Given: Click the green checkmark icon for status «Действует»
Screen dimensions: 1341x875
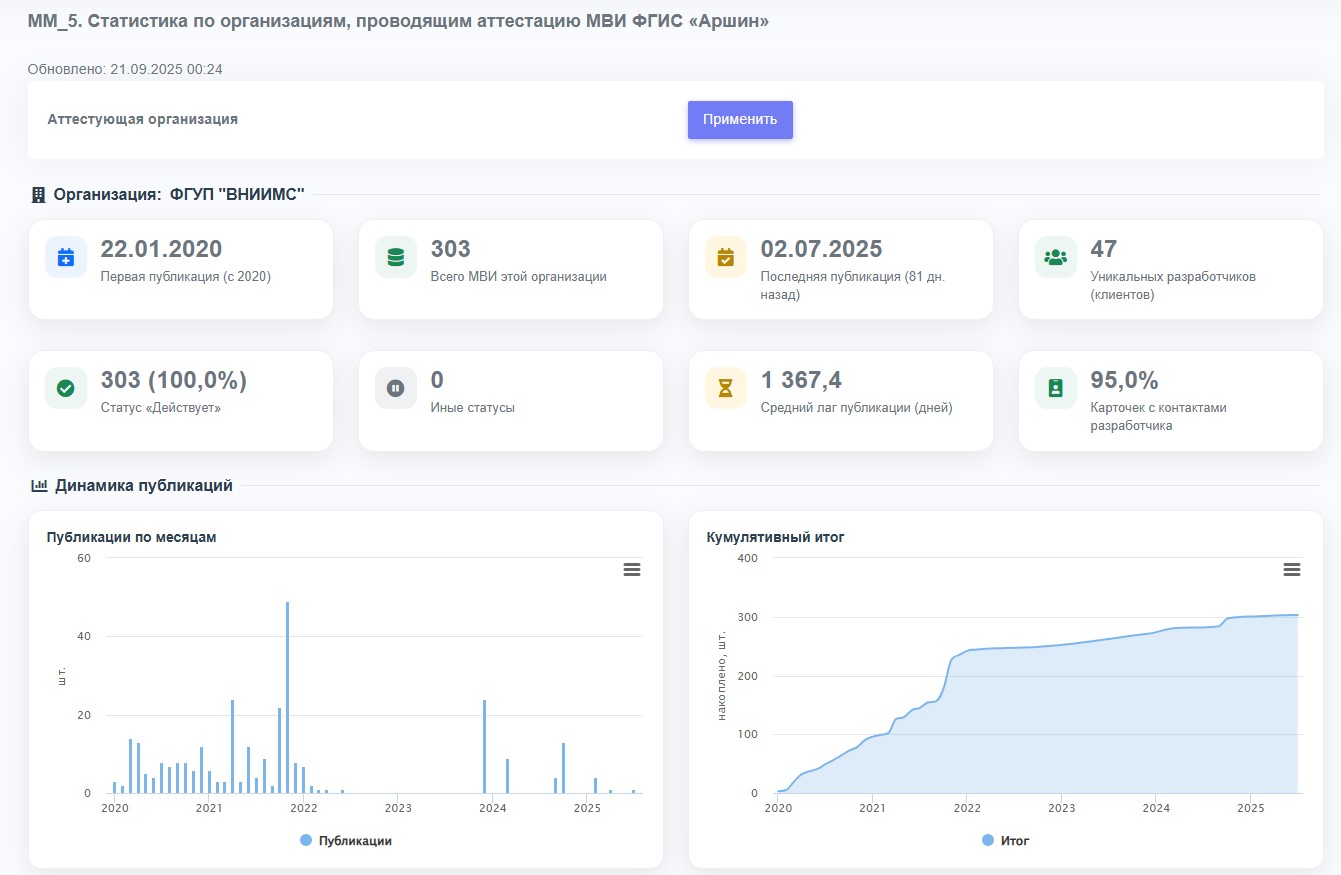Looking at the screenshot, I should pos(66,388).
